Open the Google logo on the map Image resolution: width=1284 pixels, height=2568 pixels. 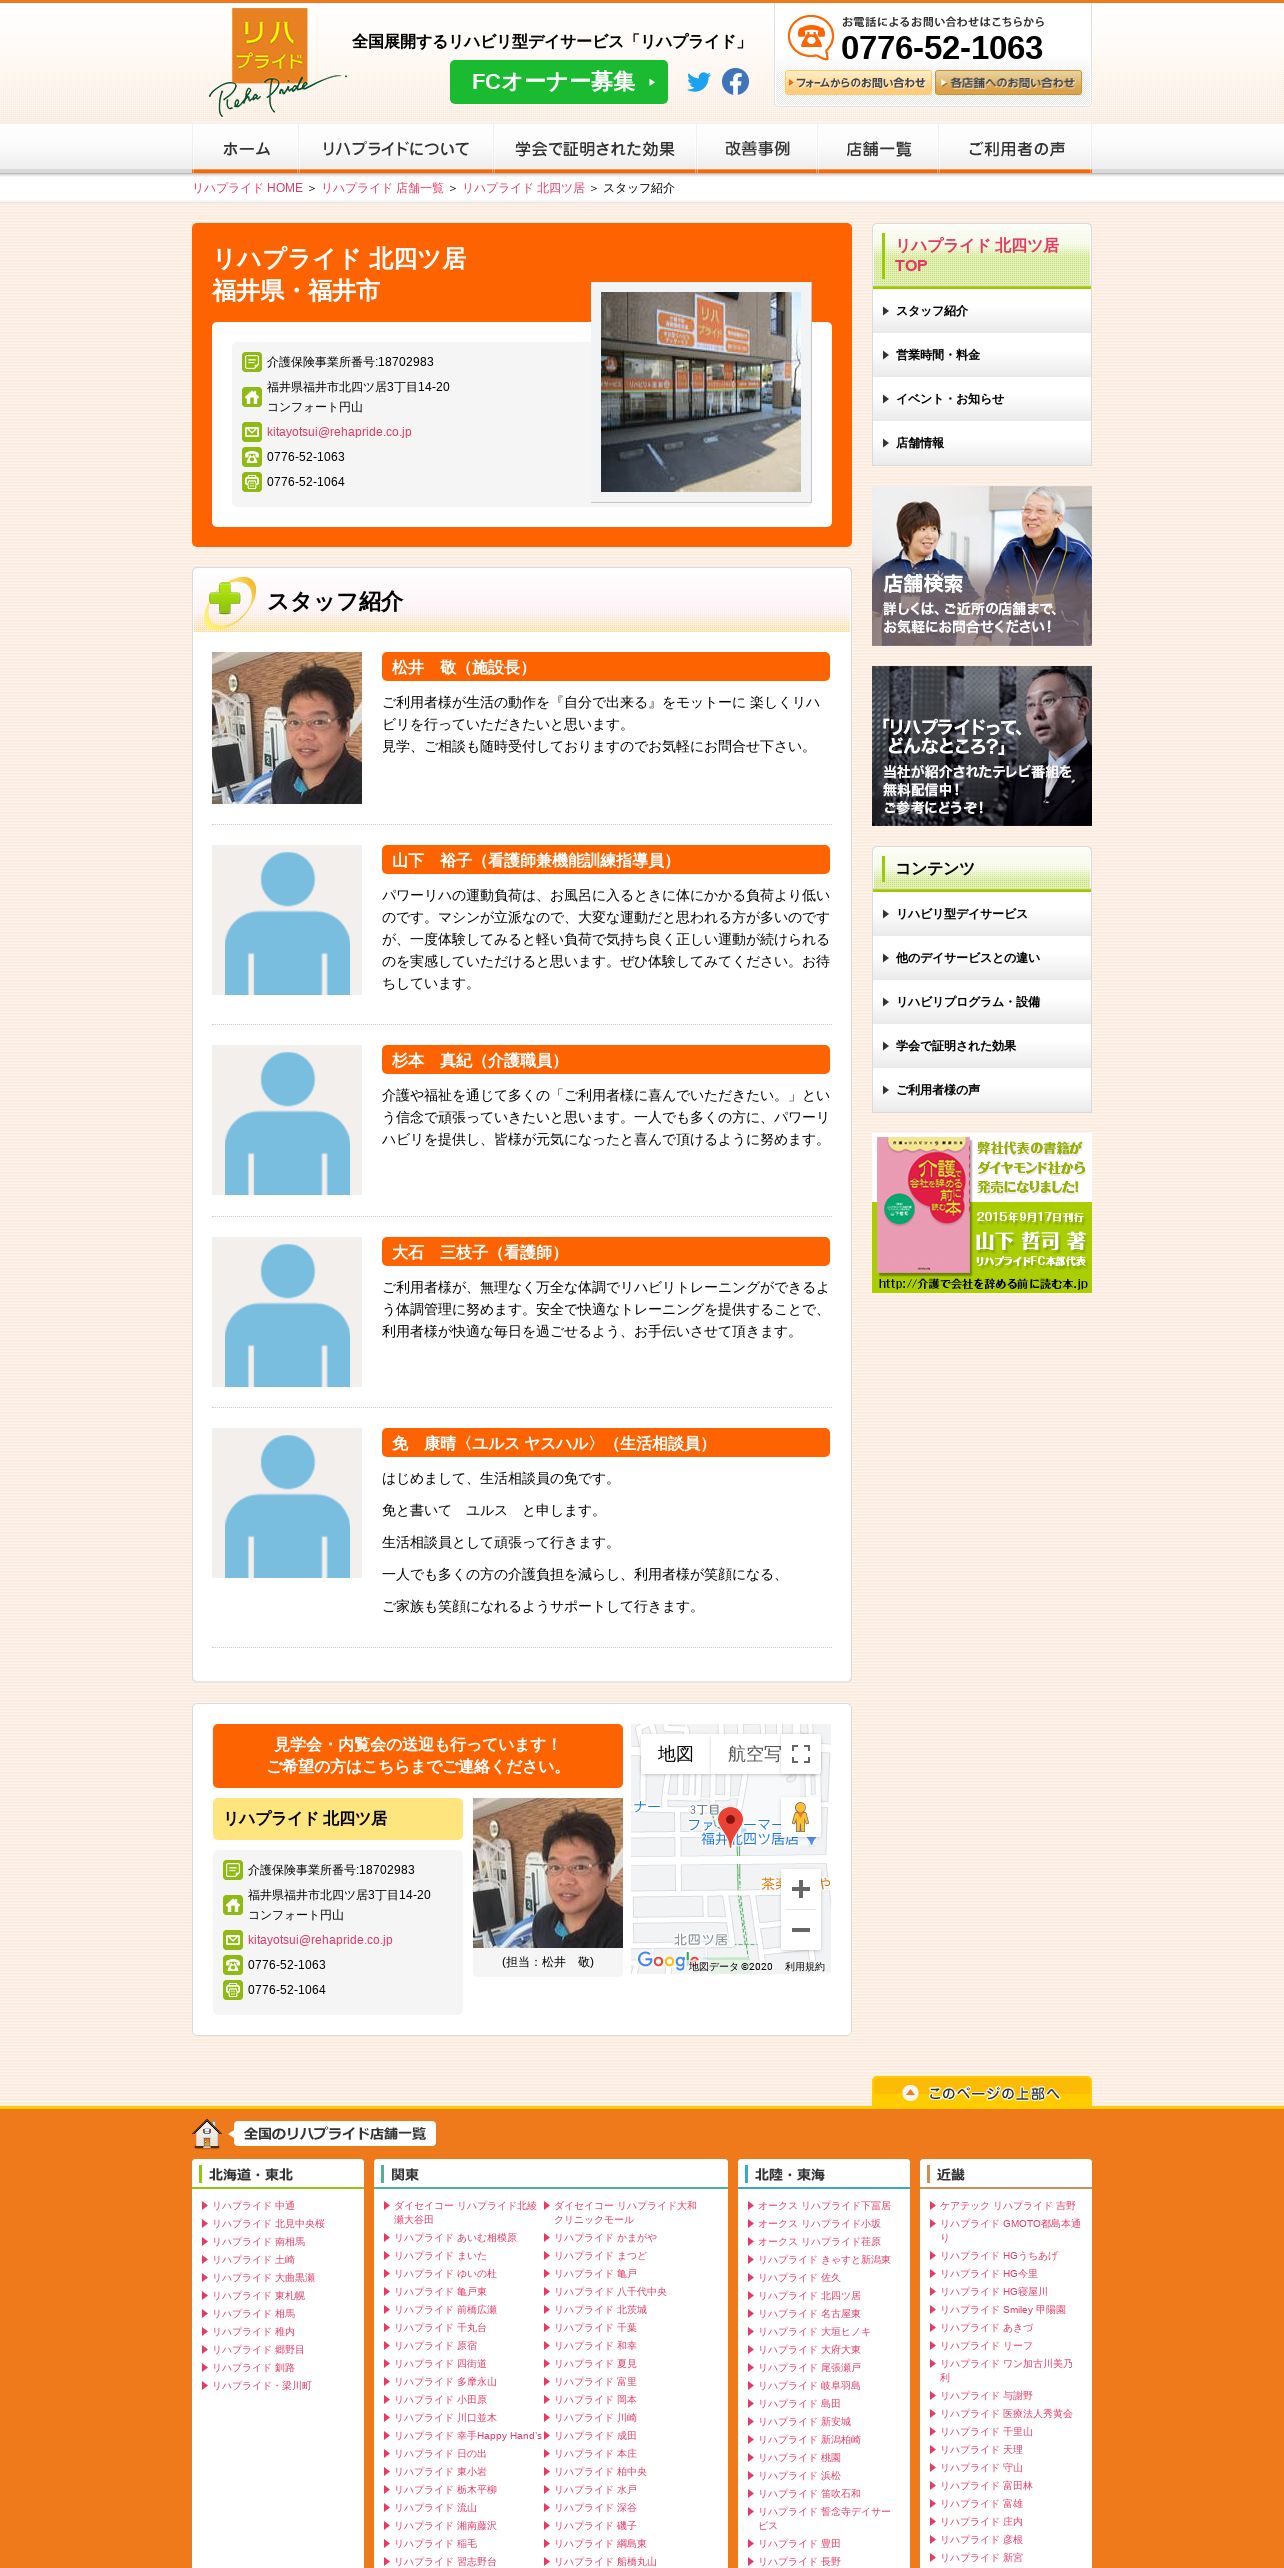tap(668, 1961)
